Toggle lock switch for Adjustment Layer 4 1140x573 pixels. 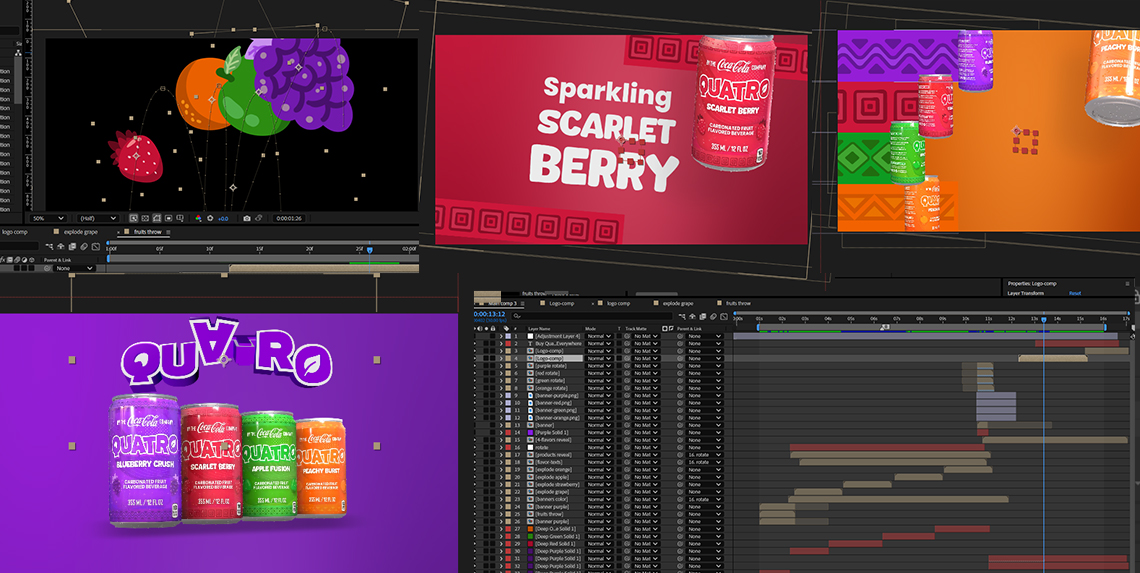495,336
